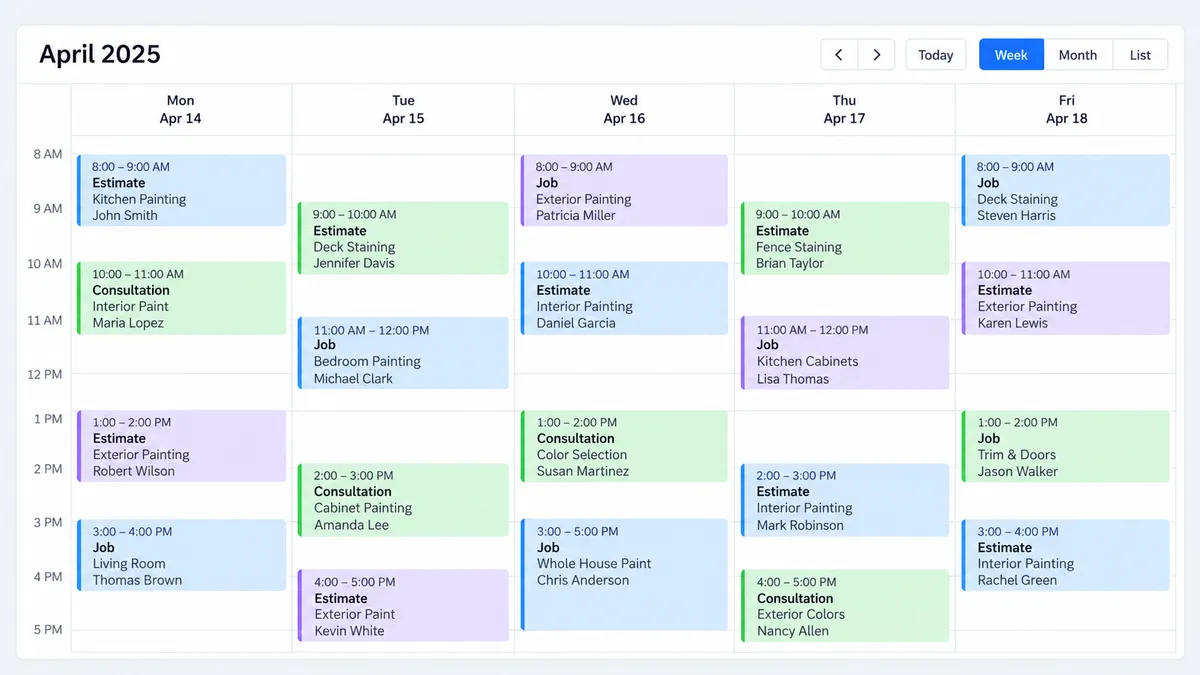Image resolution: width=1200 pixels, height=675 pixels.
Task: Open Karen Lewis Exterior Painting estimate
Action: 1066,298
